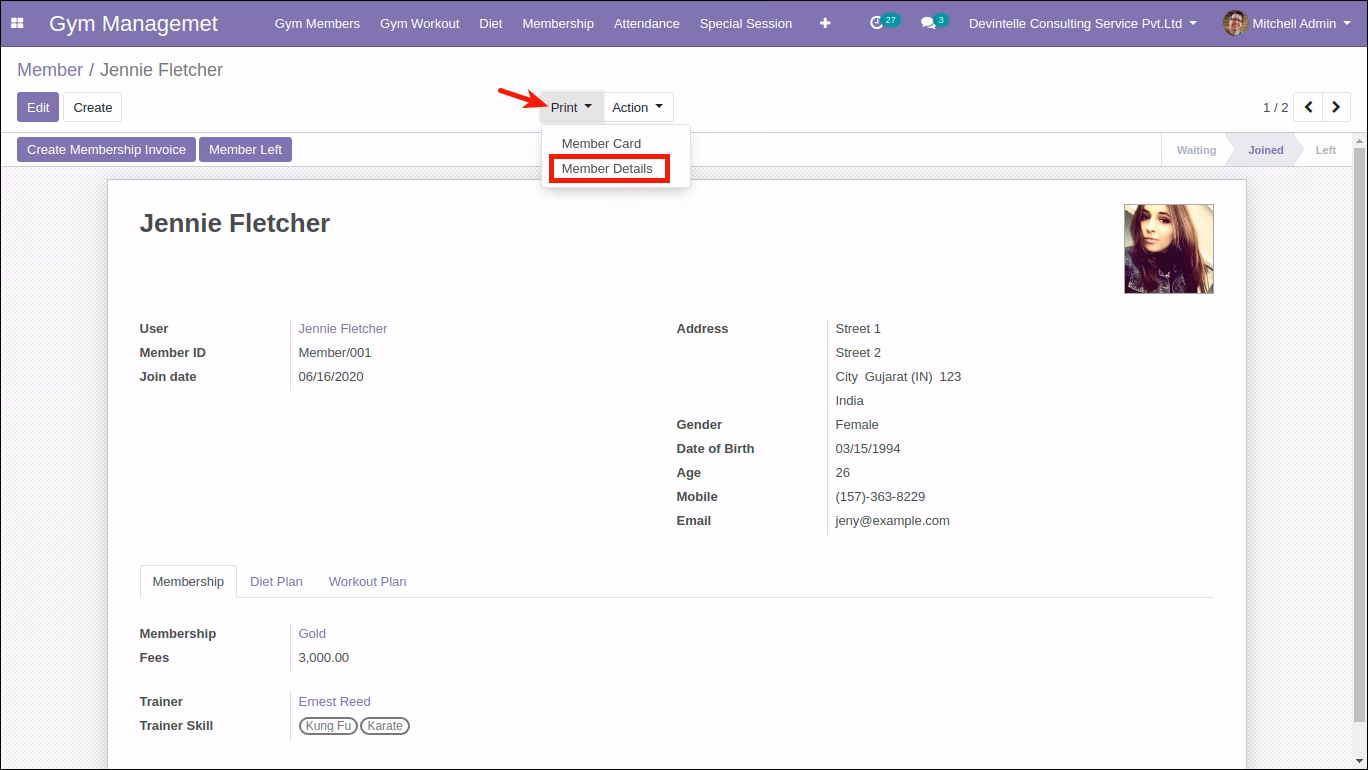
Task: Open the Workout Plan tab
Action: (x=367, y=581)
